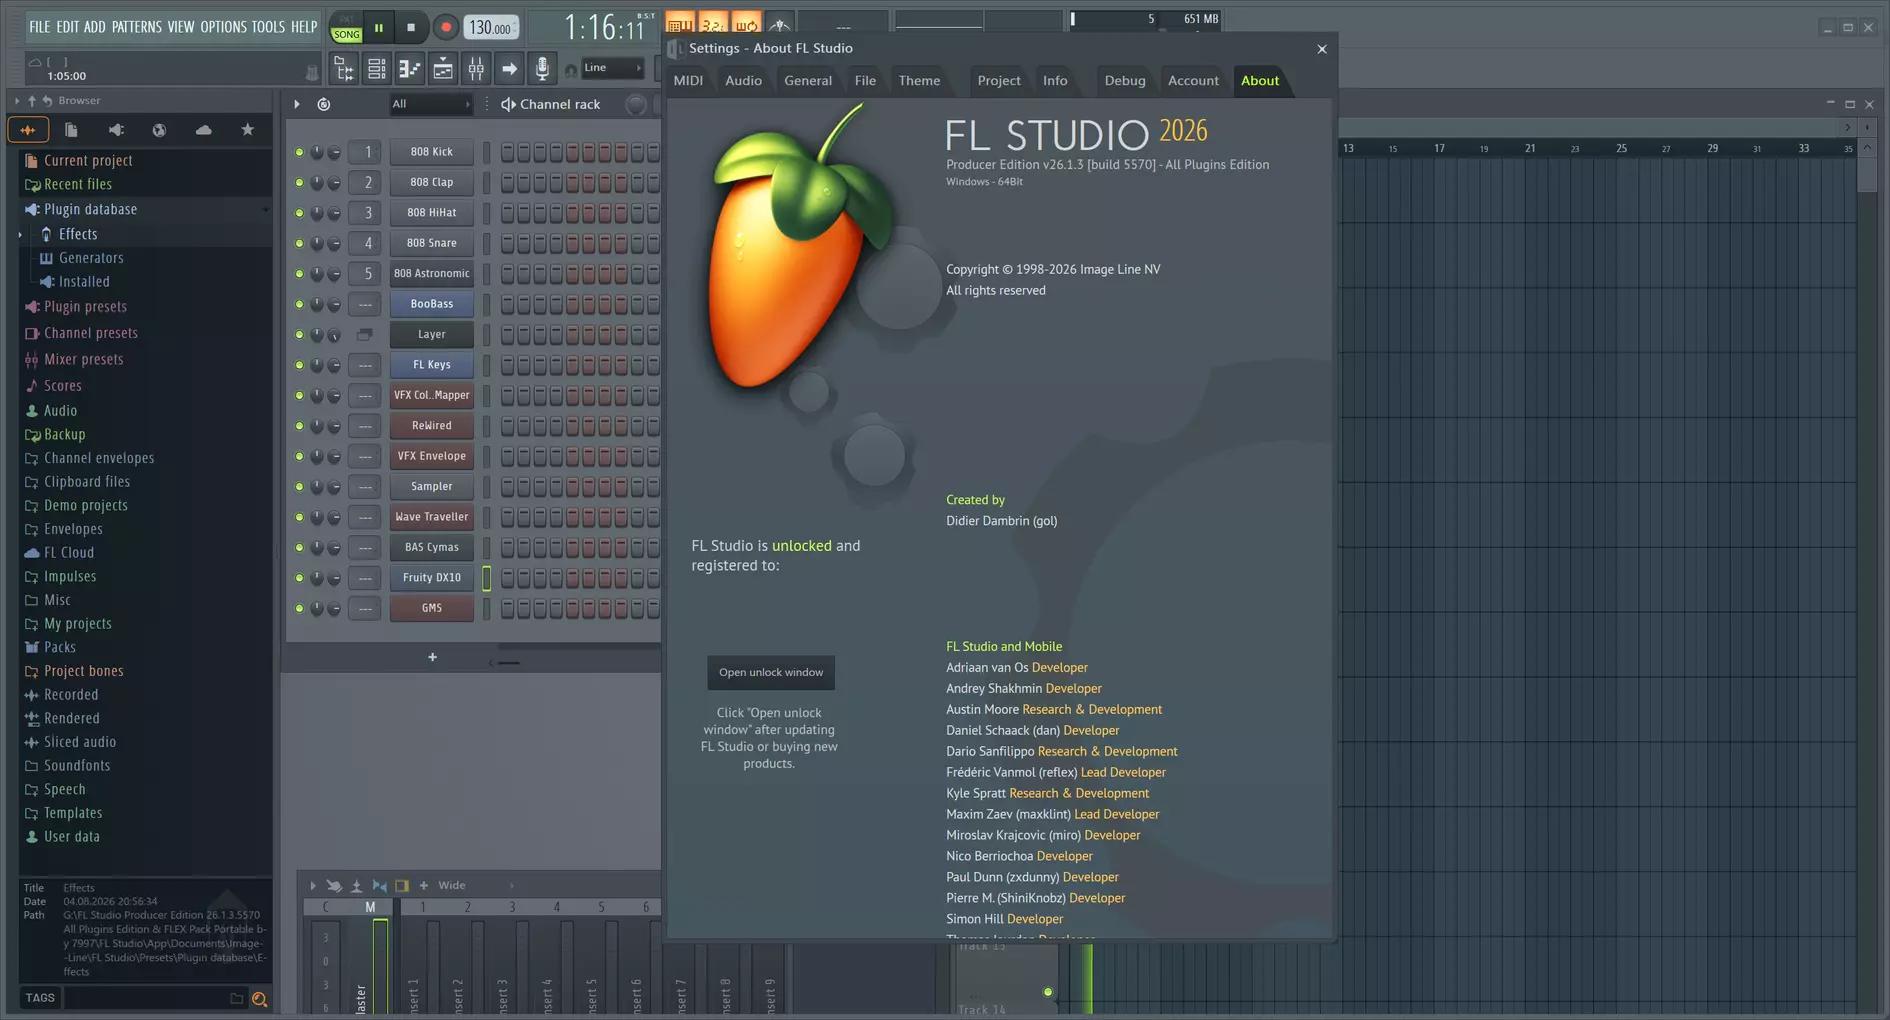
Task: Adjust the Channel rack swing knob
Action: (x=635, y=104)
